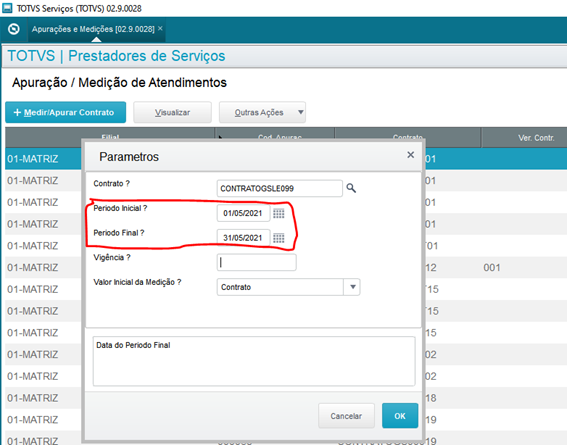Click the Data do Periodo Final help text
The image size is (567, 445).
point(133,345)
